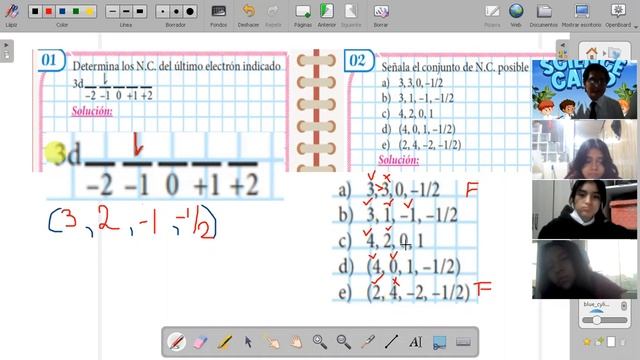Select the laser pointer tool
This screenshot has width=640, height=360.
click(x=367, y=342)
